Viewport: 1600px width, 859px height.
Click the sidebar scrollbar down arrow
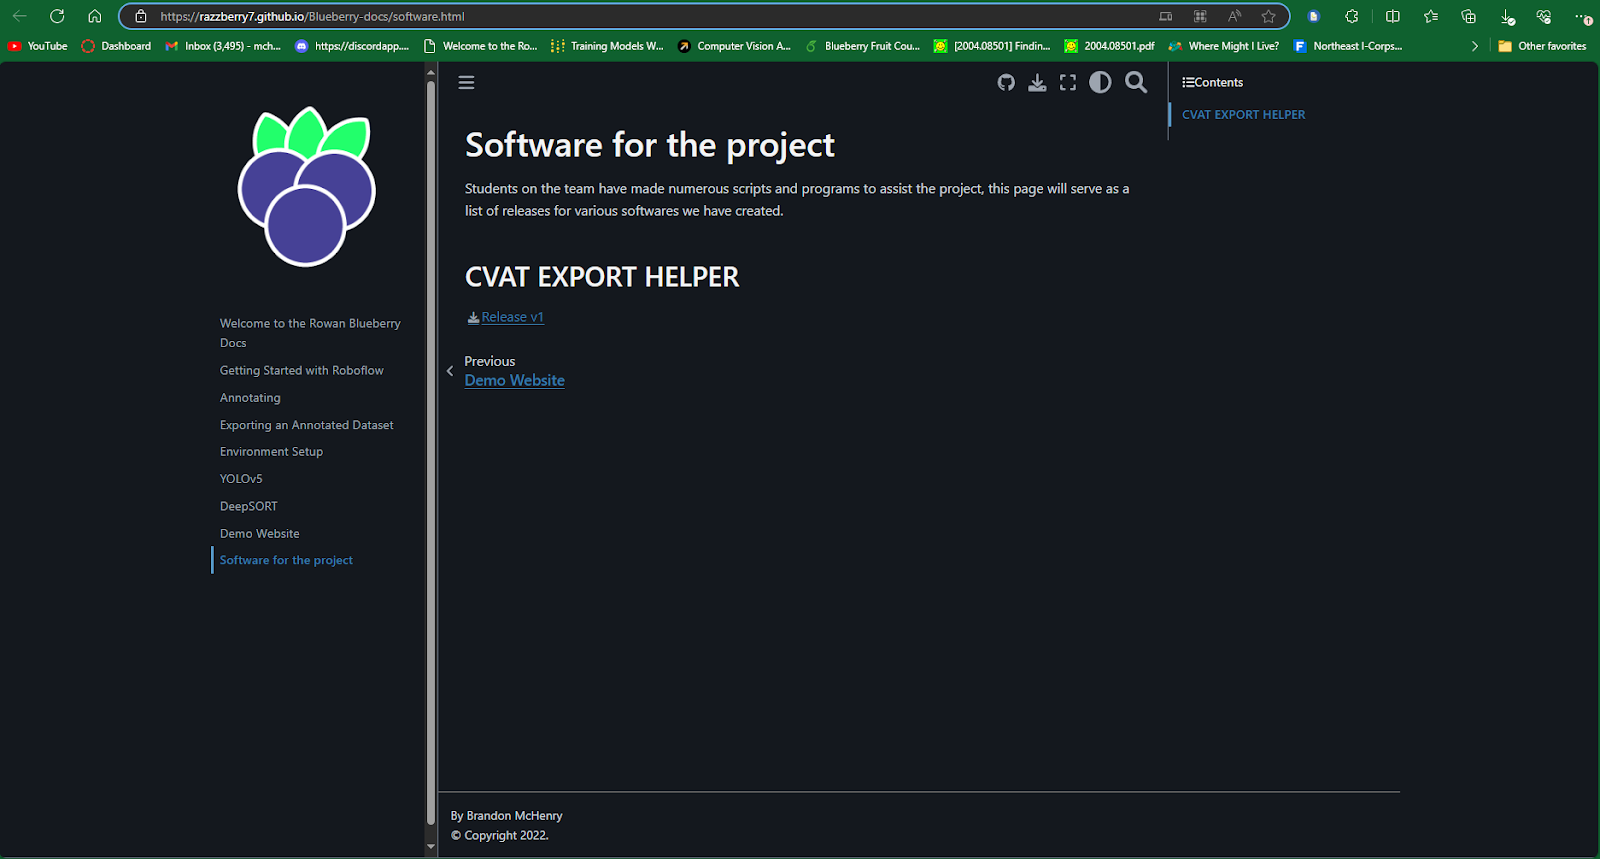tap(431, 847)
